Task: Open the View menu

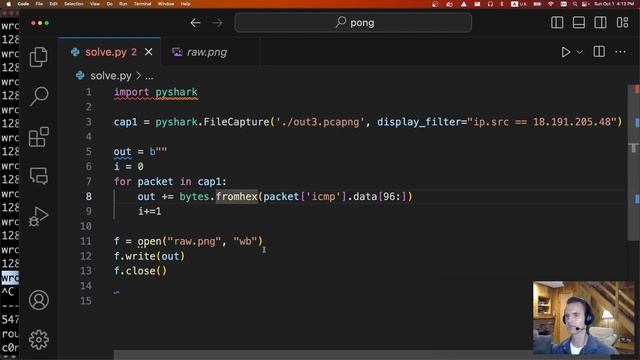Action: click(x=95, y=4)
